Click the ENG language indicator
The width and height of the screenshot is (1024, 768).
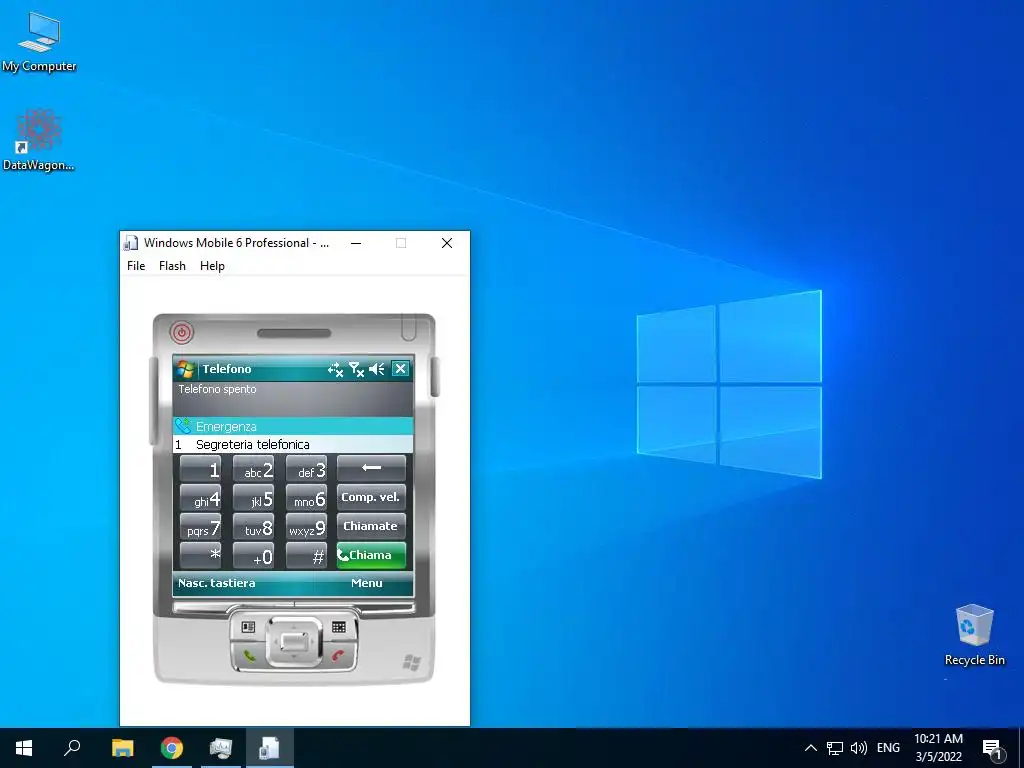tap(888, 748)
